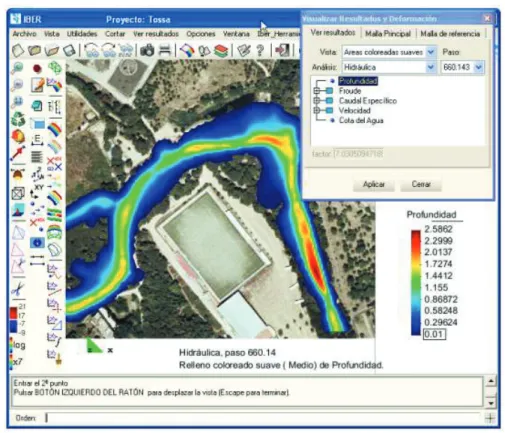Image resolution: width=505 pixels, height=433 pixels.
Task: Open the Paso dropdown showing 660.143
Action: [479, 67]
